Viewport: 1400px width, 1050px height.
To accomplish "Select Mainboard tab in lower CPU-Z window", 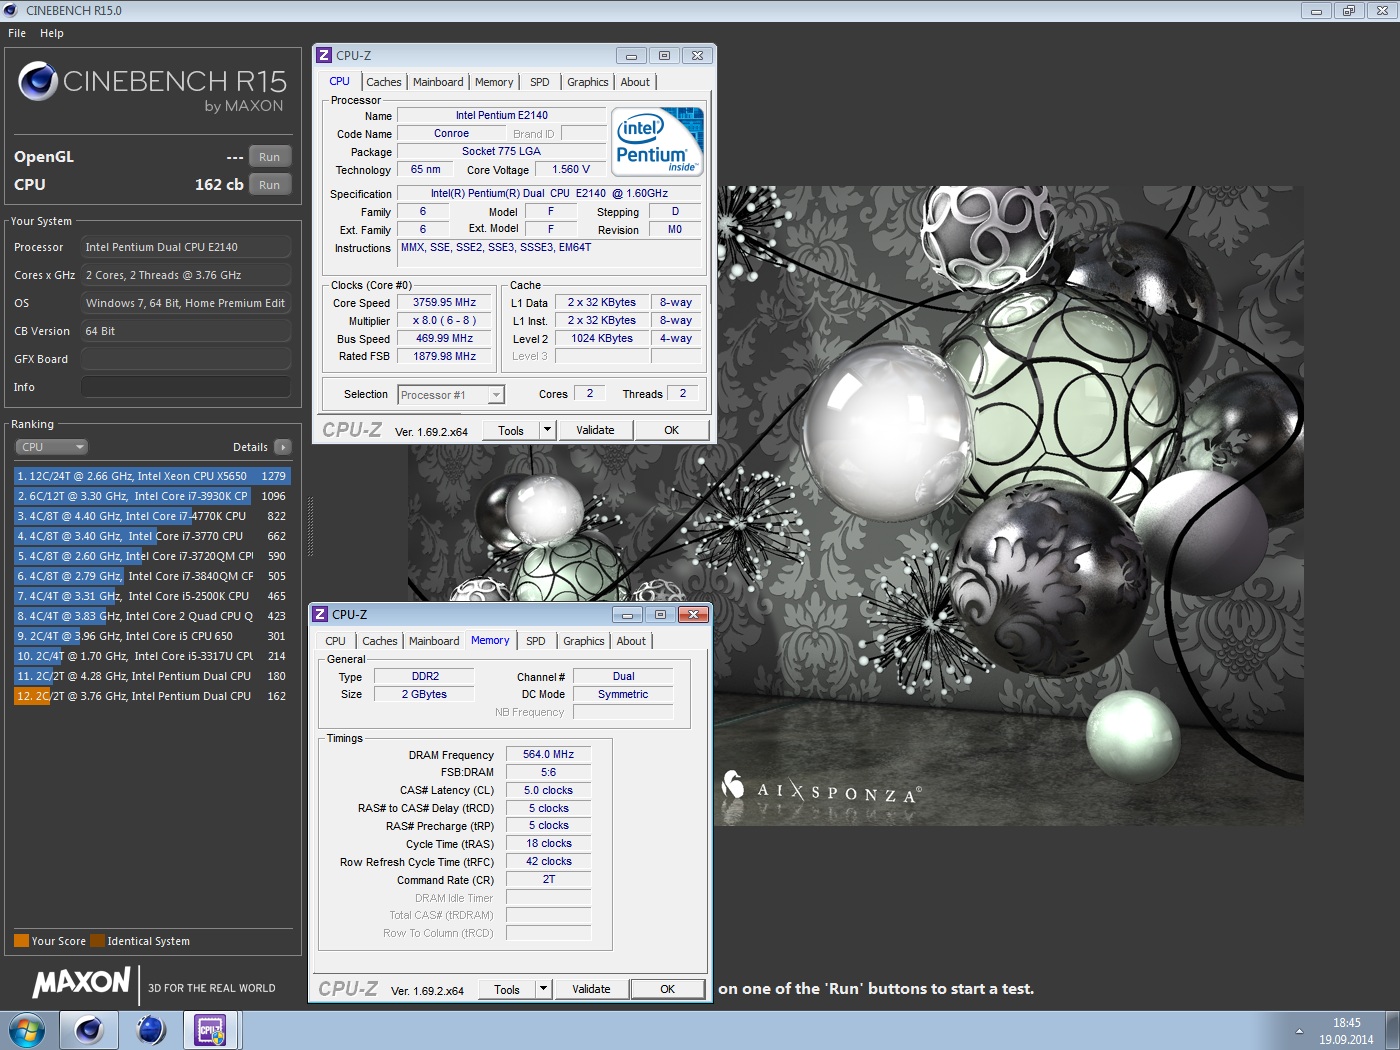I will 434,641.
